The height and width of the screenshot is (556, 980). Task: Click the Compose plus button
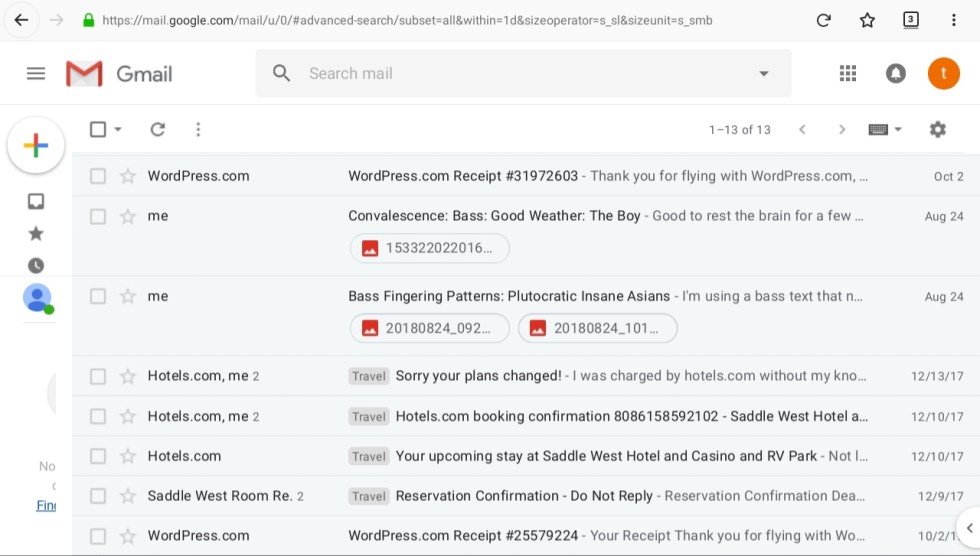click(x=36, y=146)
